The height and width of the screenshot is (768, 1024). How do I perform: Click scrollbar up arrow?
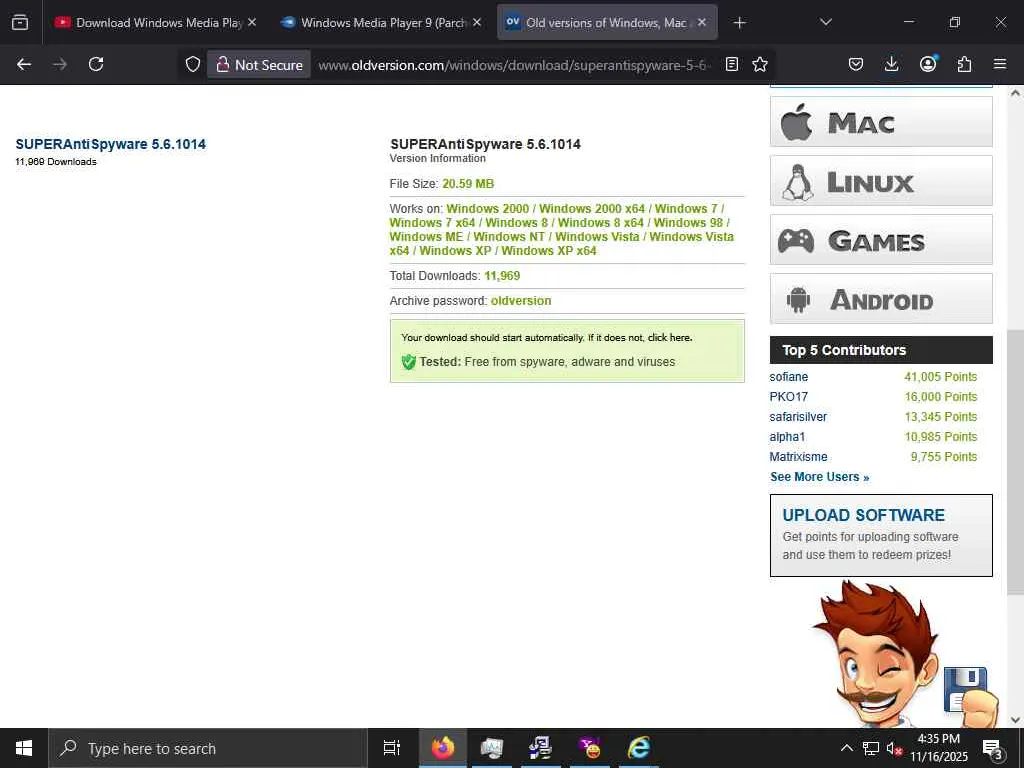[x=1015, y=93]
